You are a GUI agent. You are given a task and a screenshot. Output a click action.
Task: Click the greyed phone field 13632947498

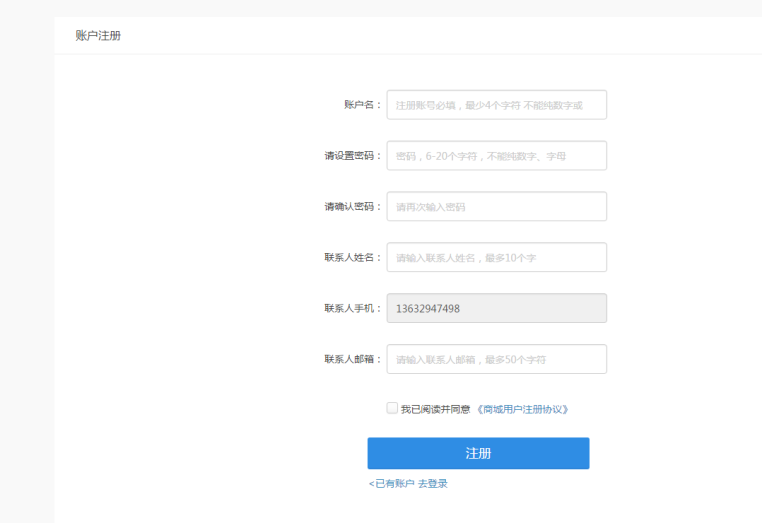(x=496, y=309)
